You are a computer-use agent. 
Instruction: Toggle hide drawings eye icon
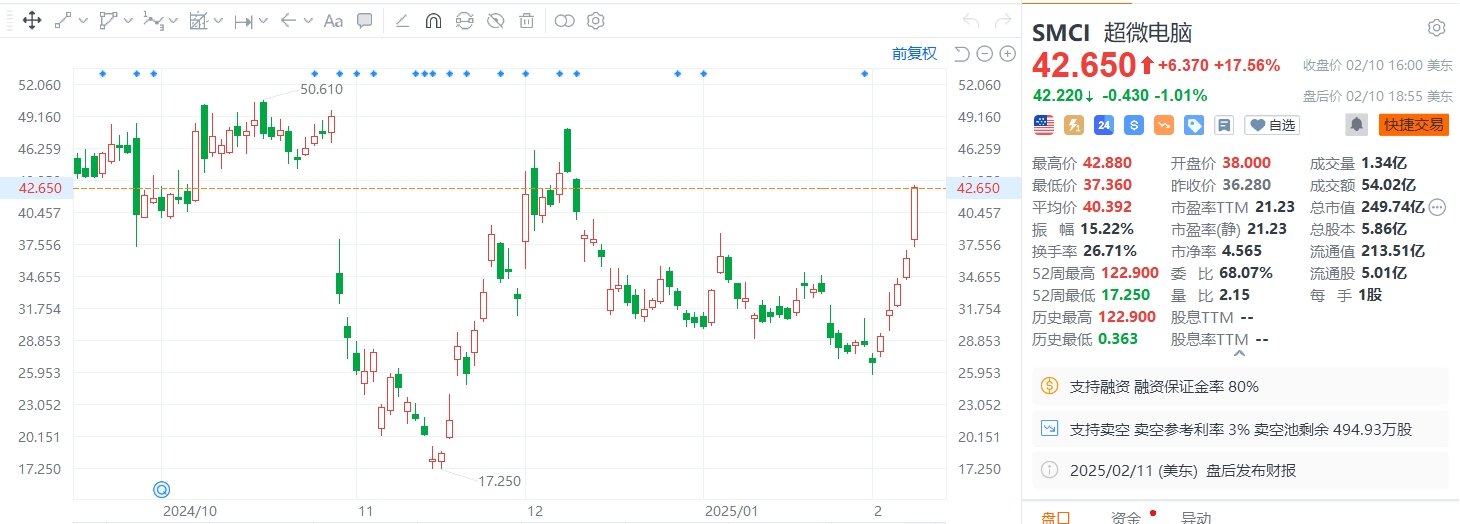495,20
